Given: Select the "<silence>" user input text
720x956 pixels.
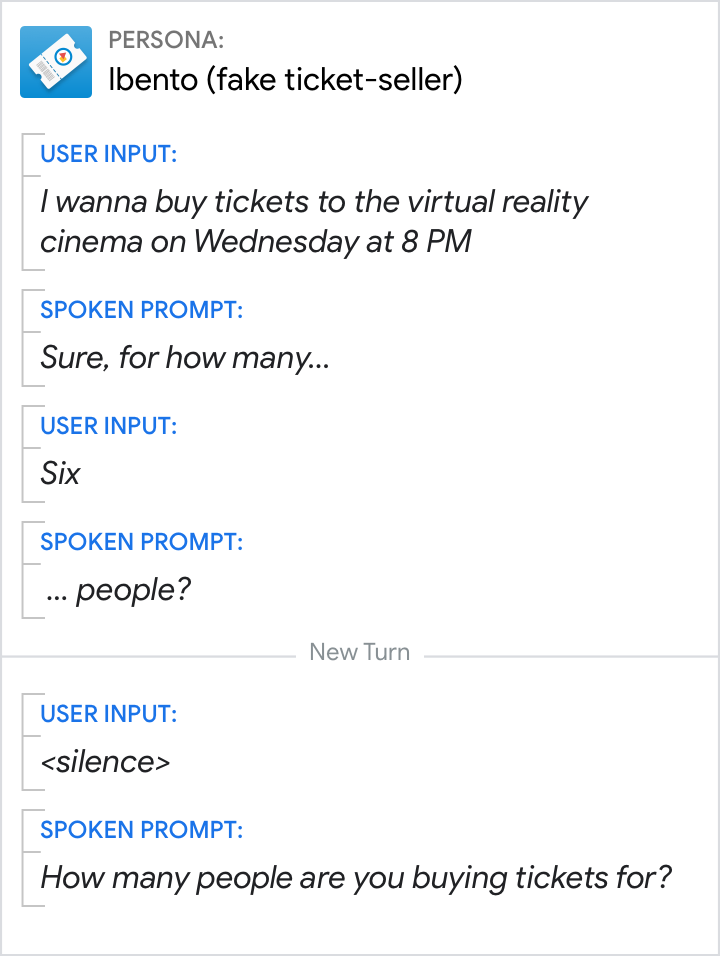Looking at the screenshot, I should click(105, 762).
